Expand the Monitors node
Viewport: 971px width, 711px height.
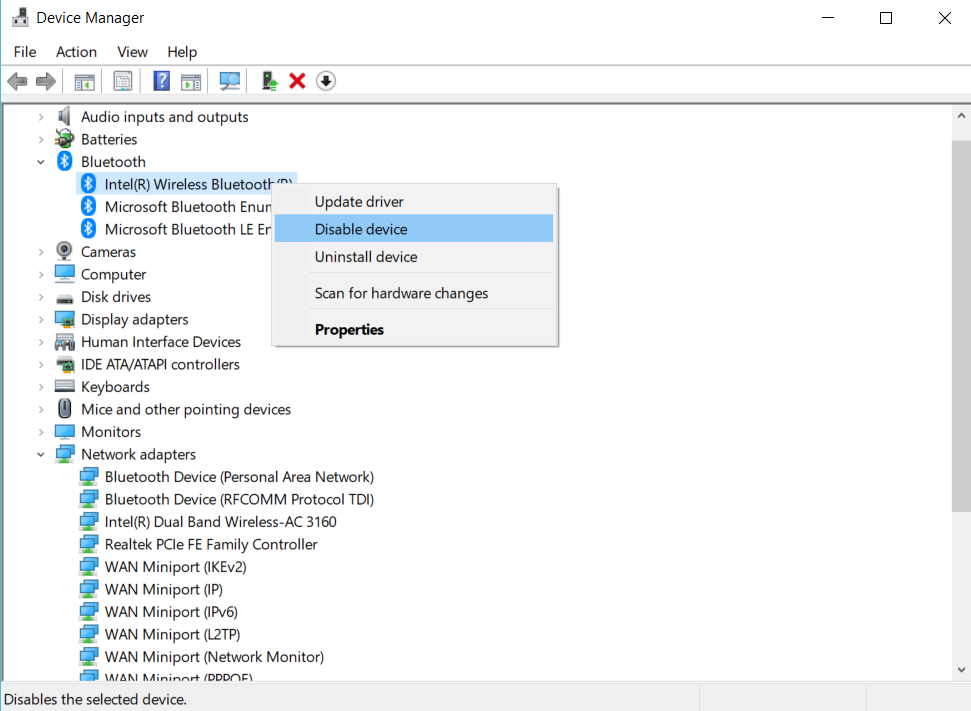pos(41,432)
